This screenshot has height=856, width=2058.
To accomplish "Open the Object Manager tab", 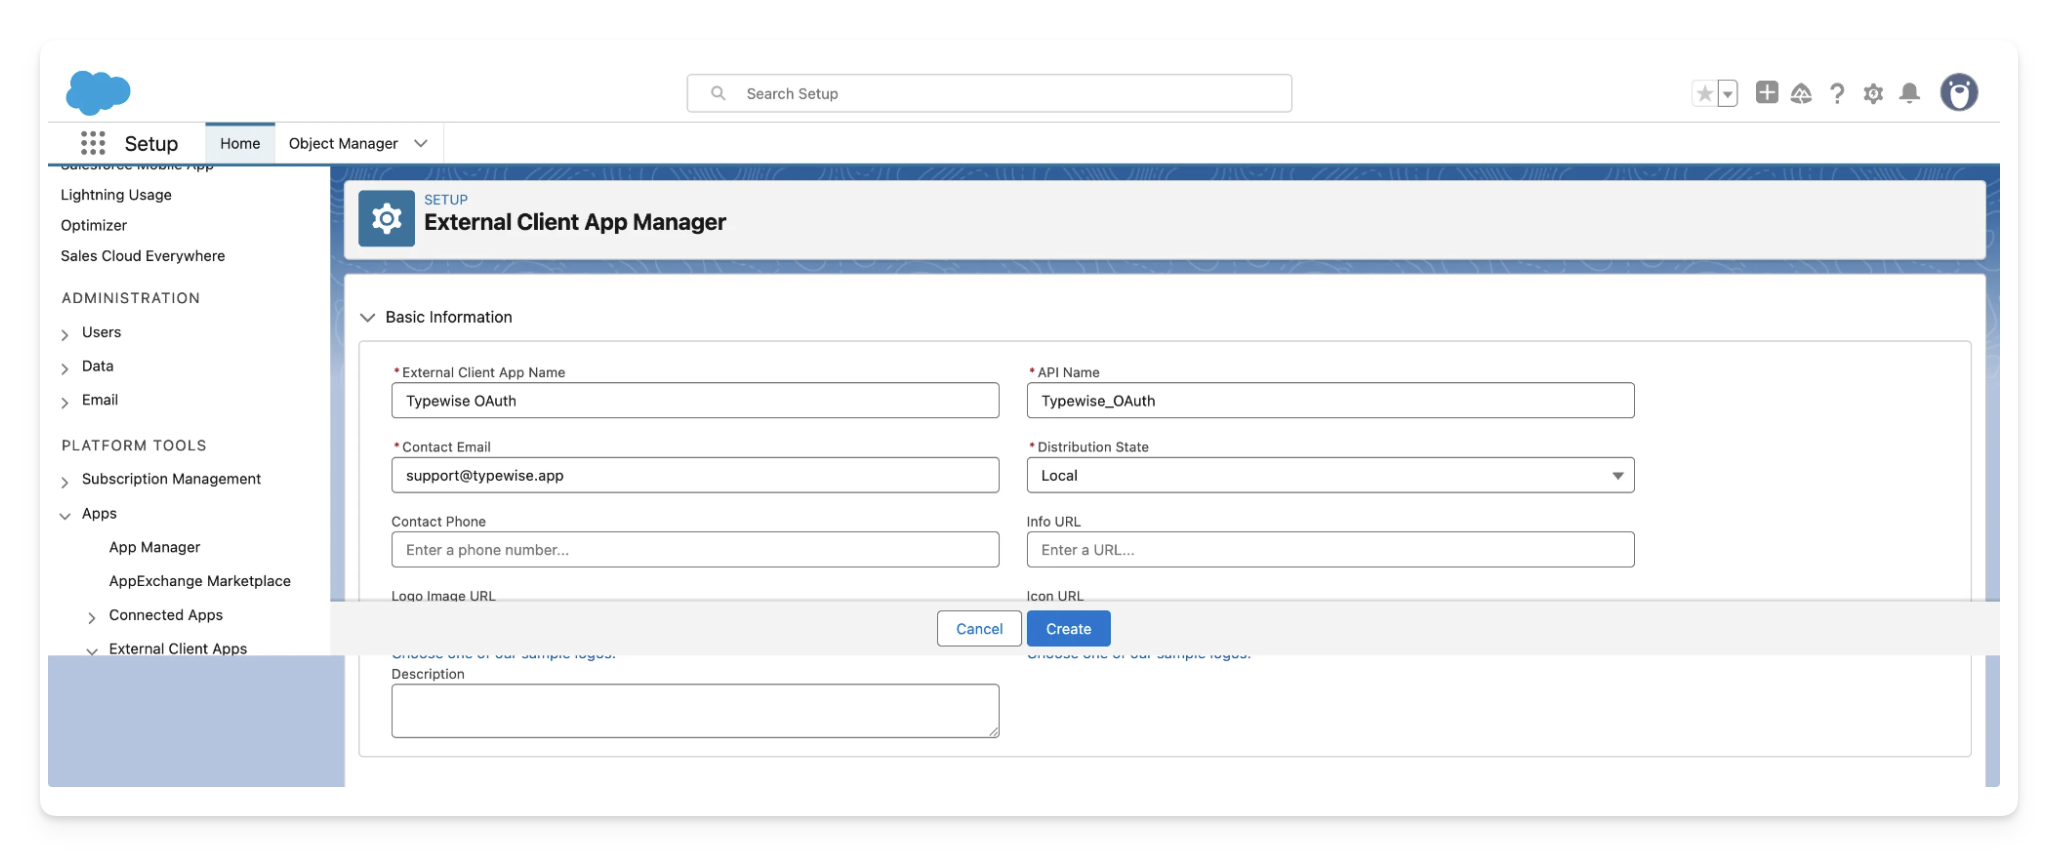I will [x=343, y=143].
